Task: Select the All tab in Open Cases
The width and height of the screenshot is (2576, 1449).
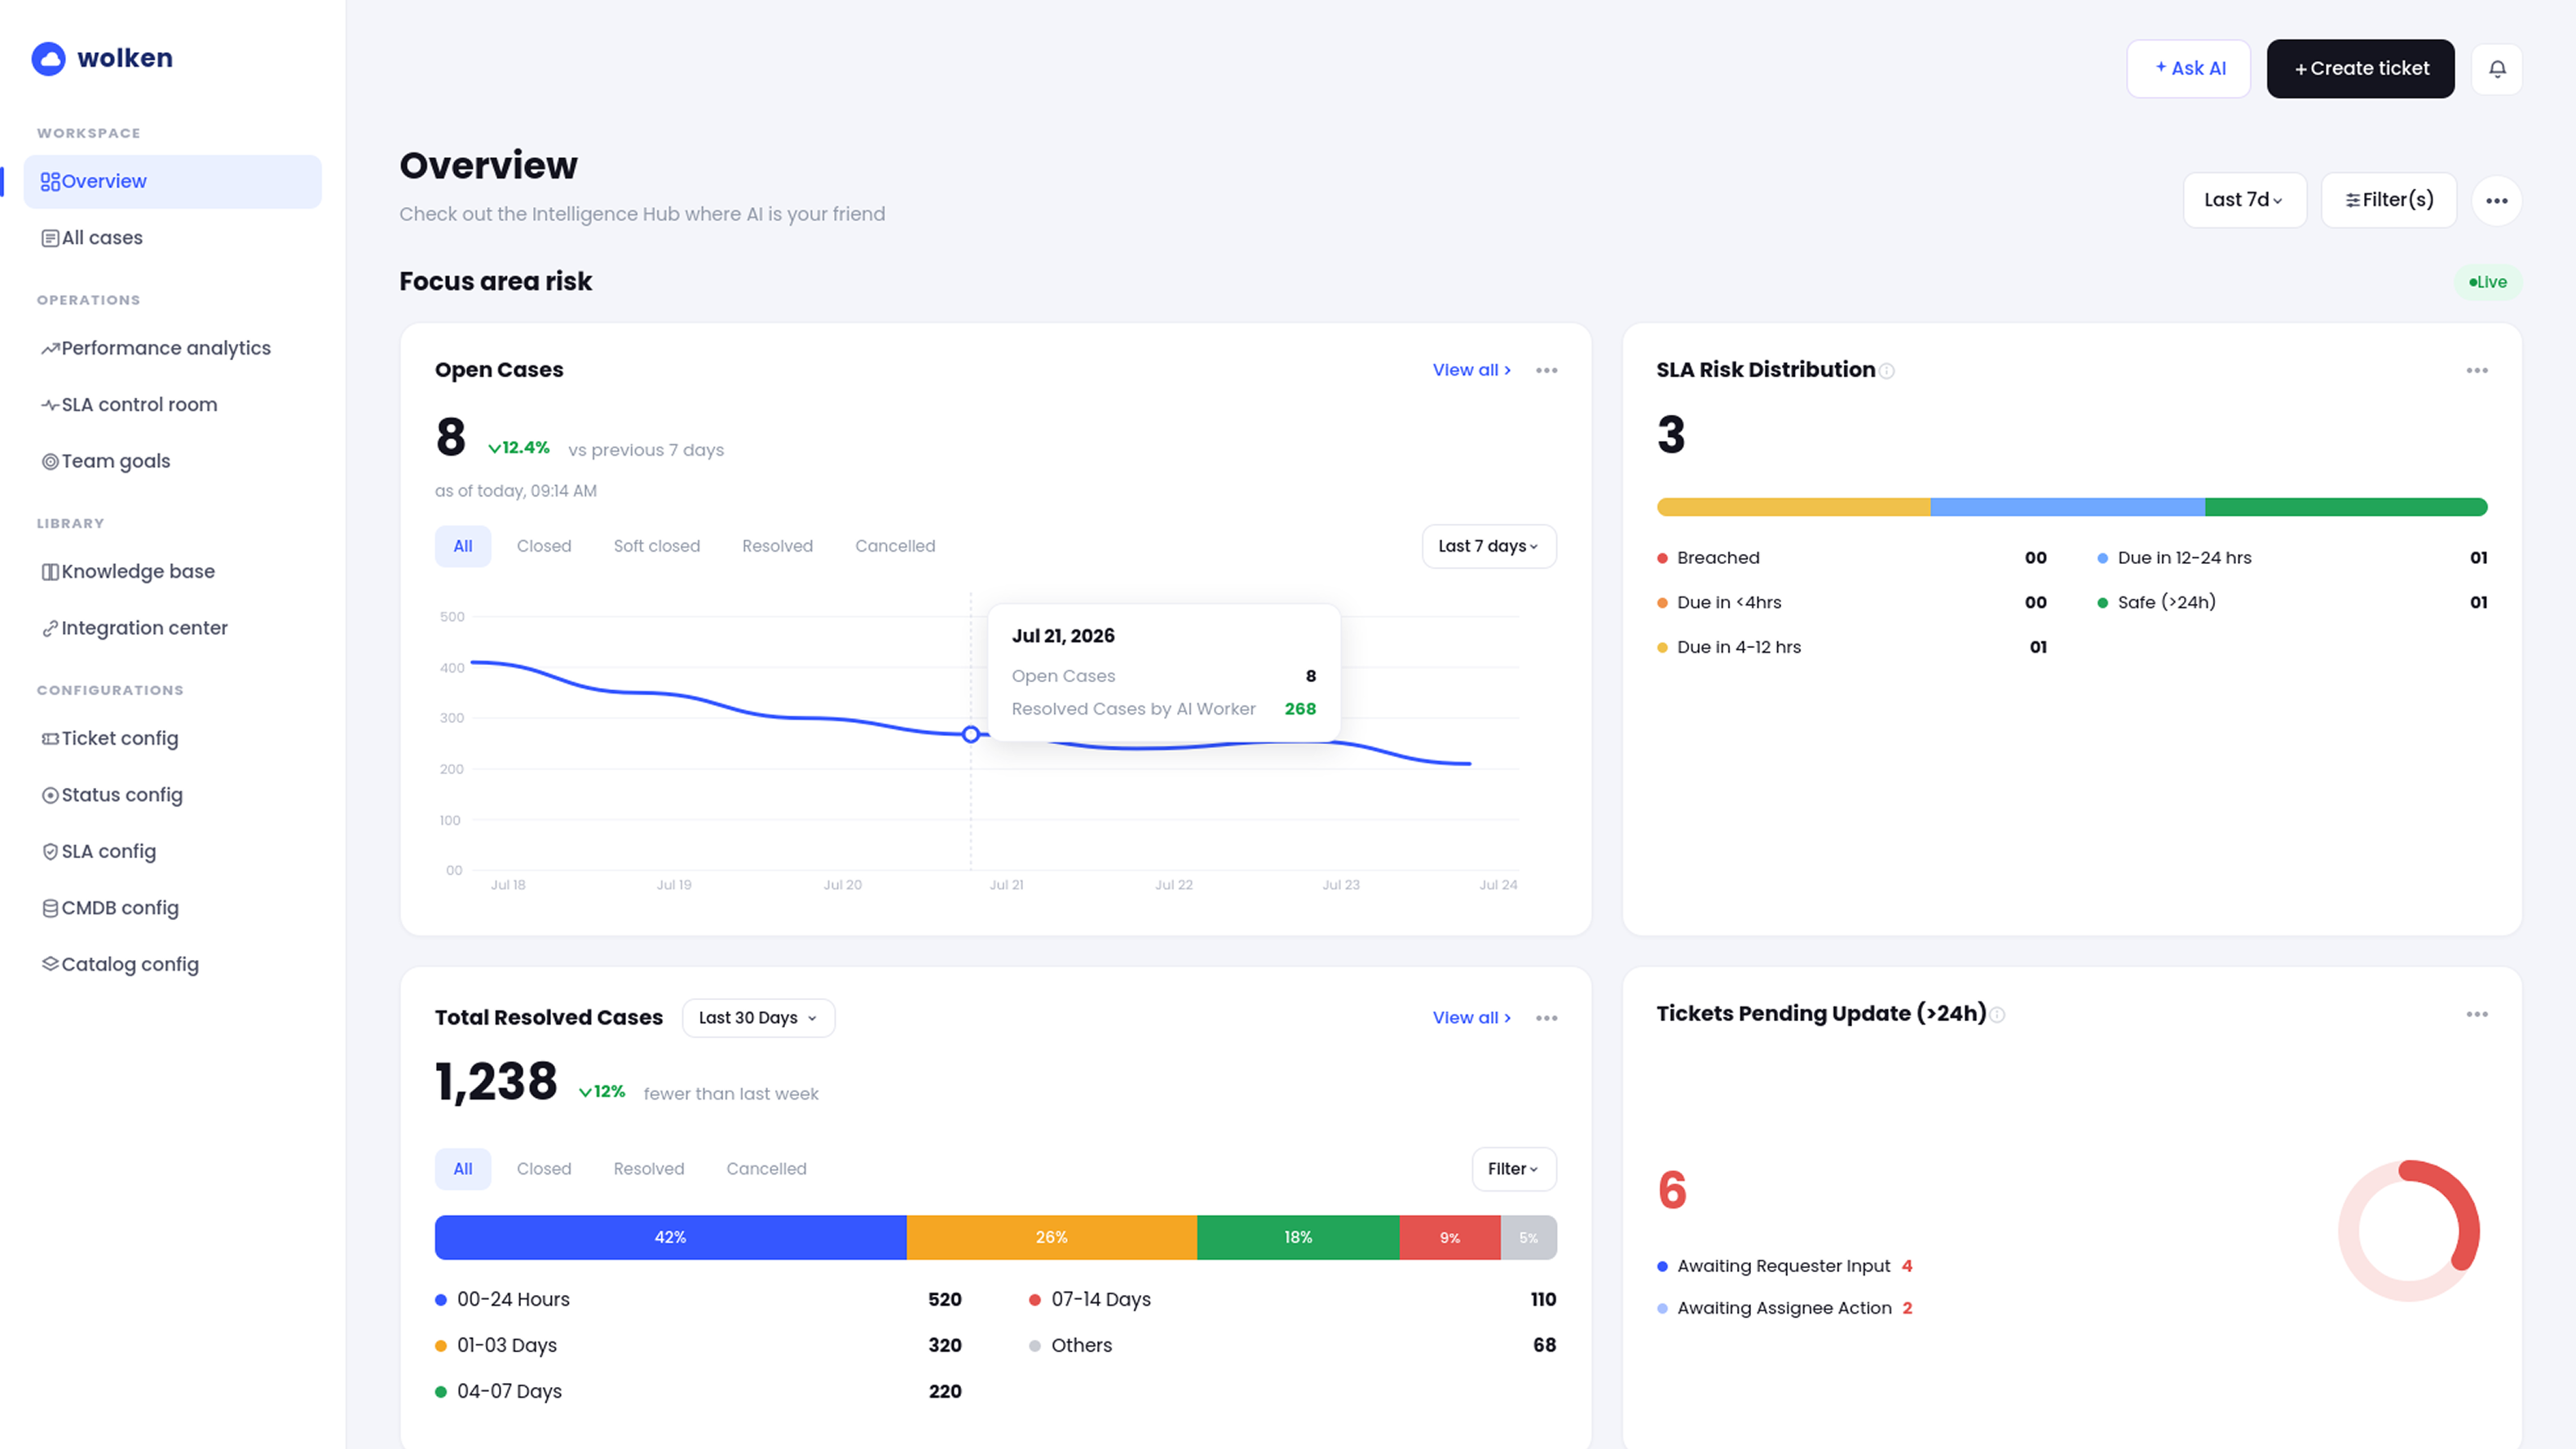Action: tap(463, 546)
